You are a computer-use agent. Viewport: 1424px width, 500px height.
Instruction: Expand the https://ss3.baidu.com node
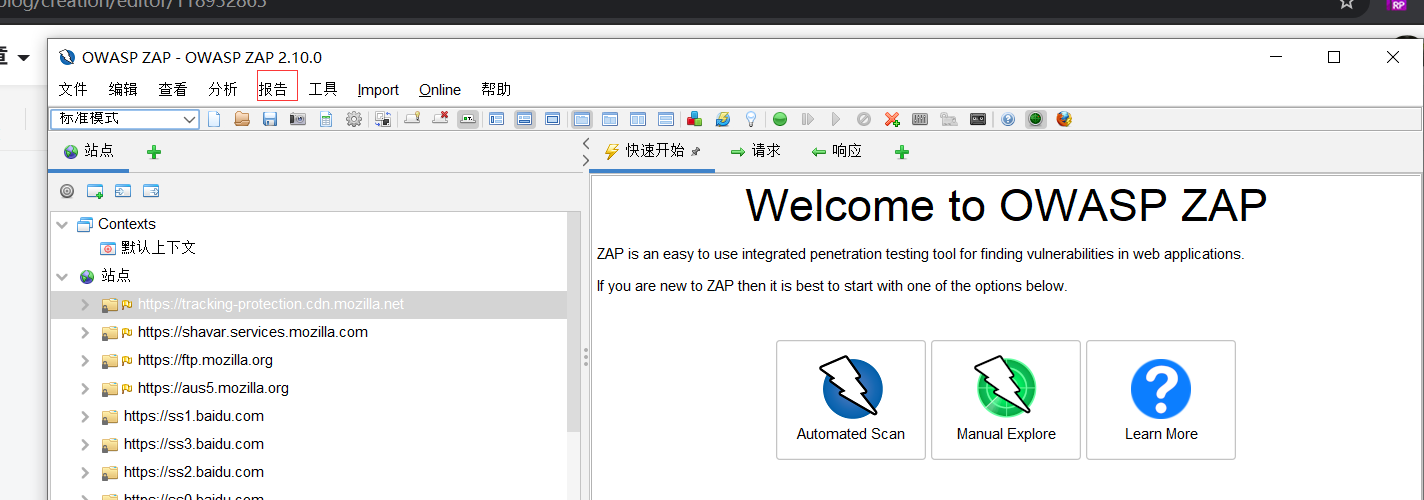pyautogui.click(x=86, y=444)
